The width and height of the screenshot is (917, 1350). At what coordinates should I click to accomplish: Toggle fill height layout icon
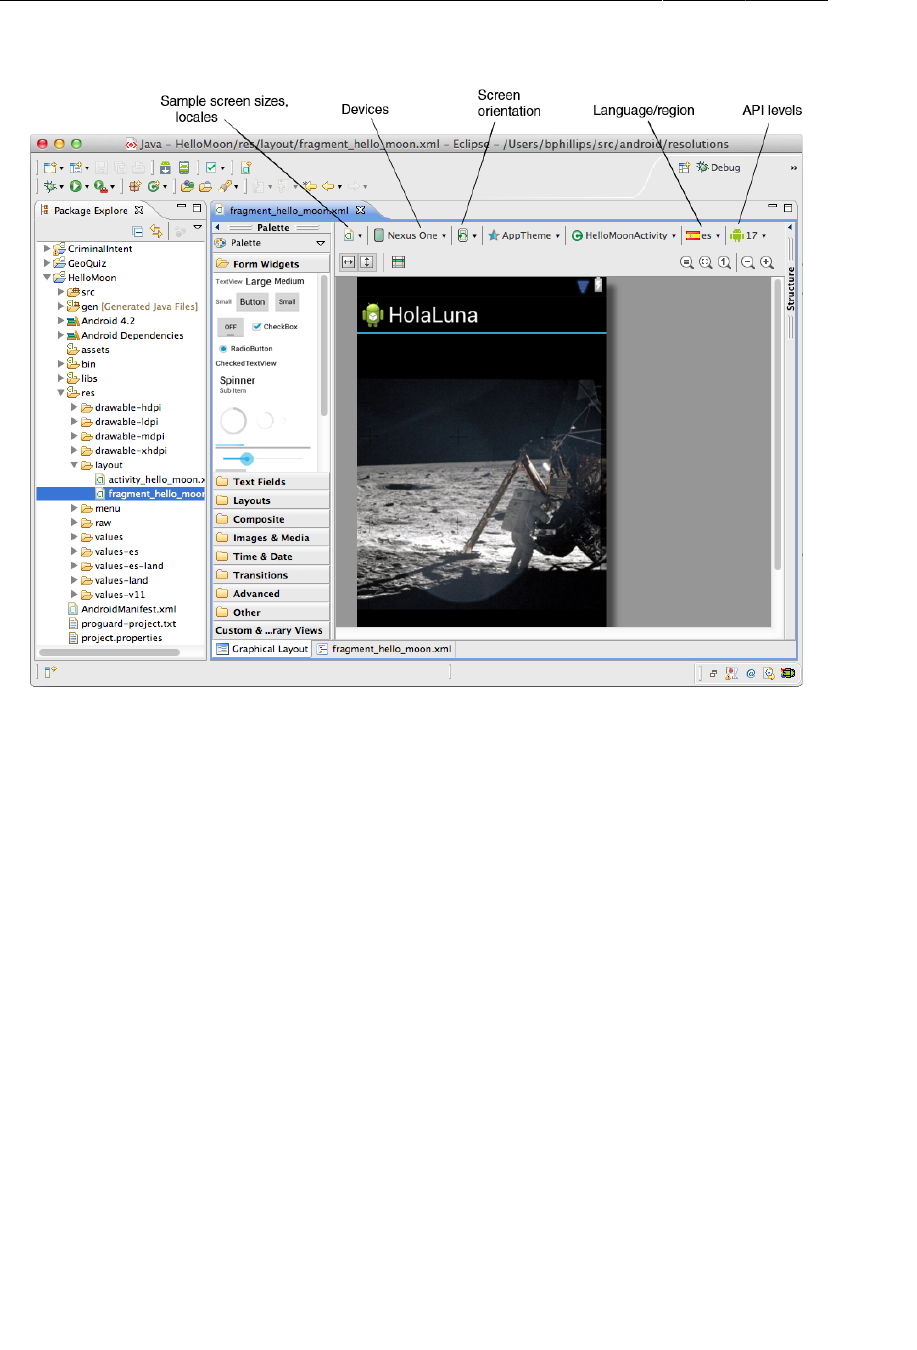pos(367,262)
